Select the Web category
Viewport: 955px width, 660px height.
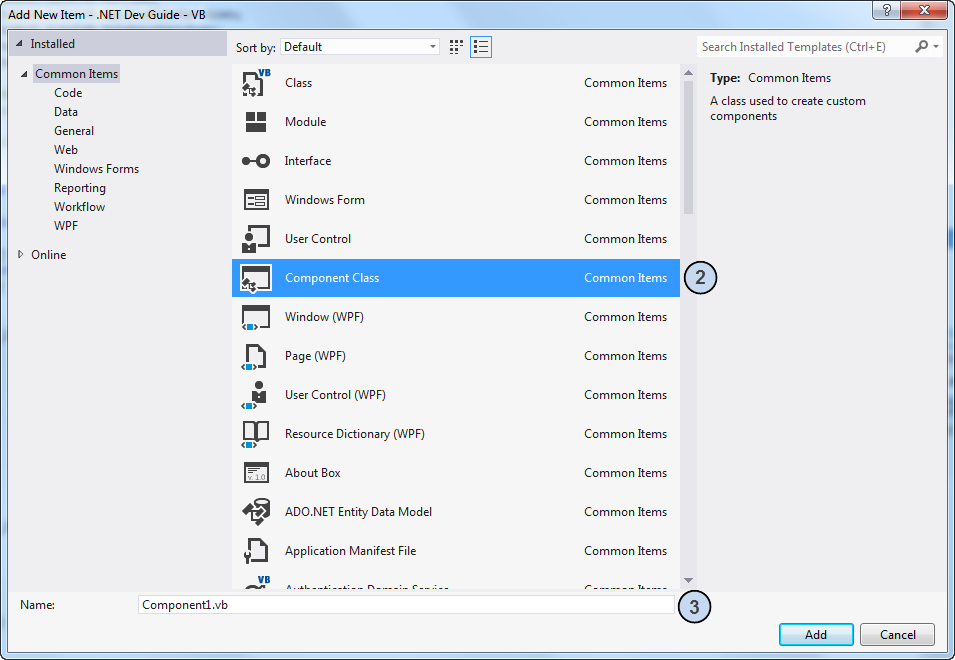(66, 149)
